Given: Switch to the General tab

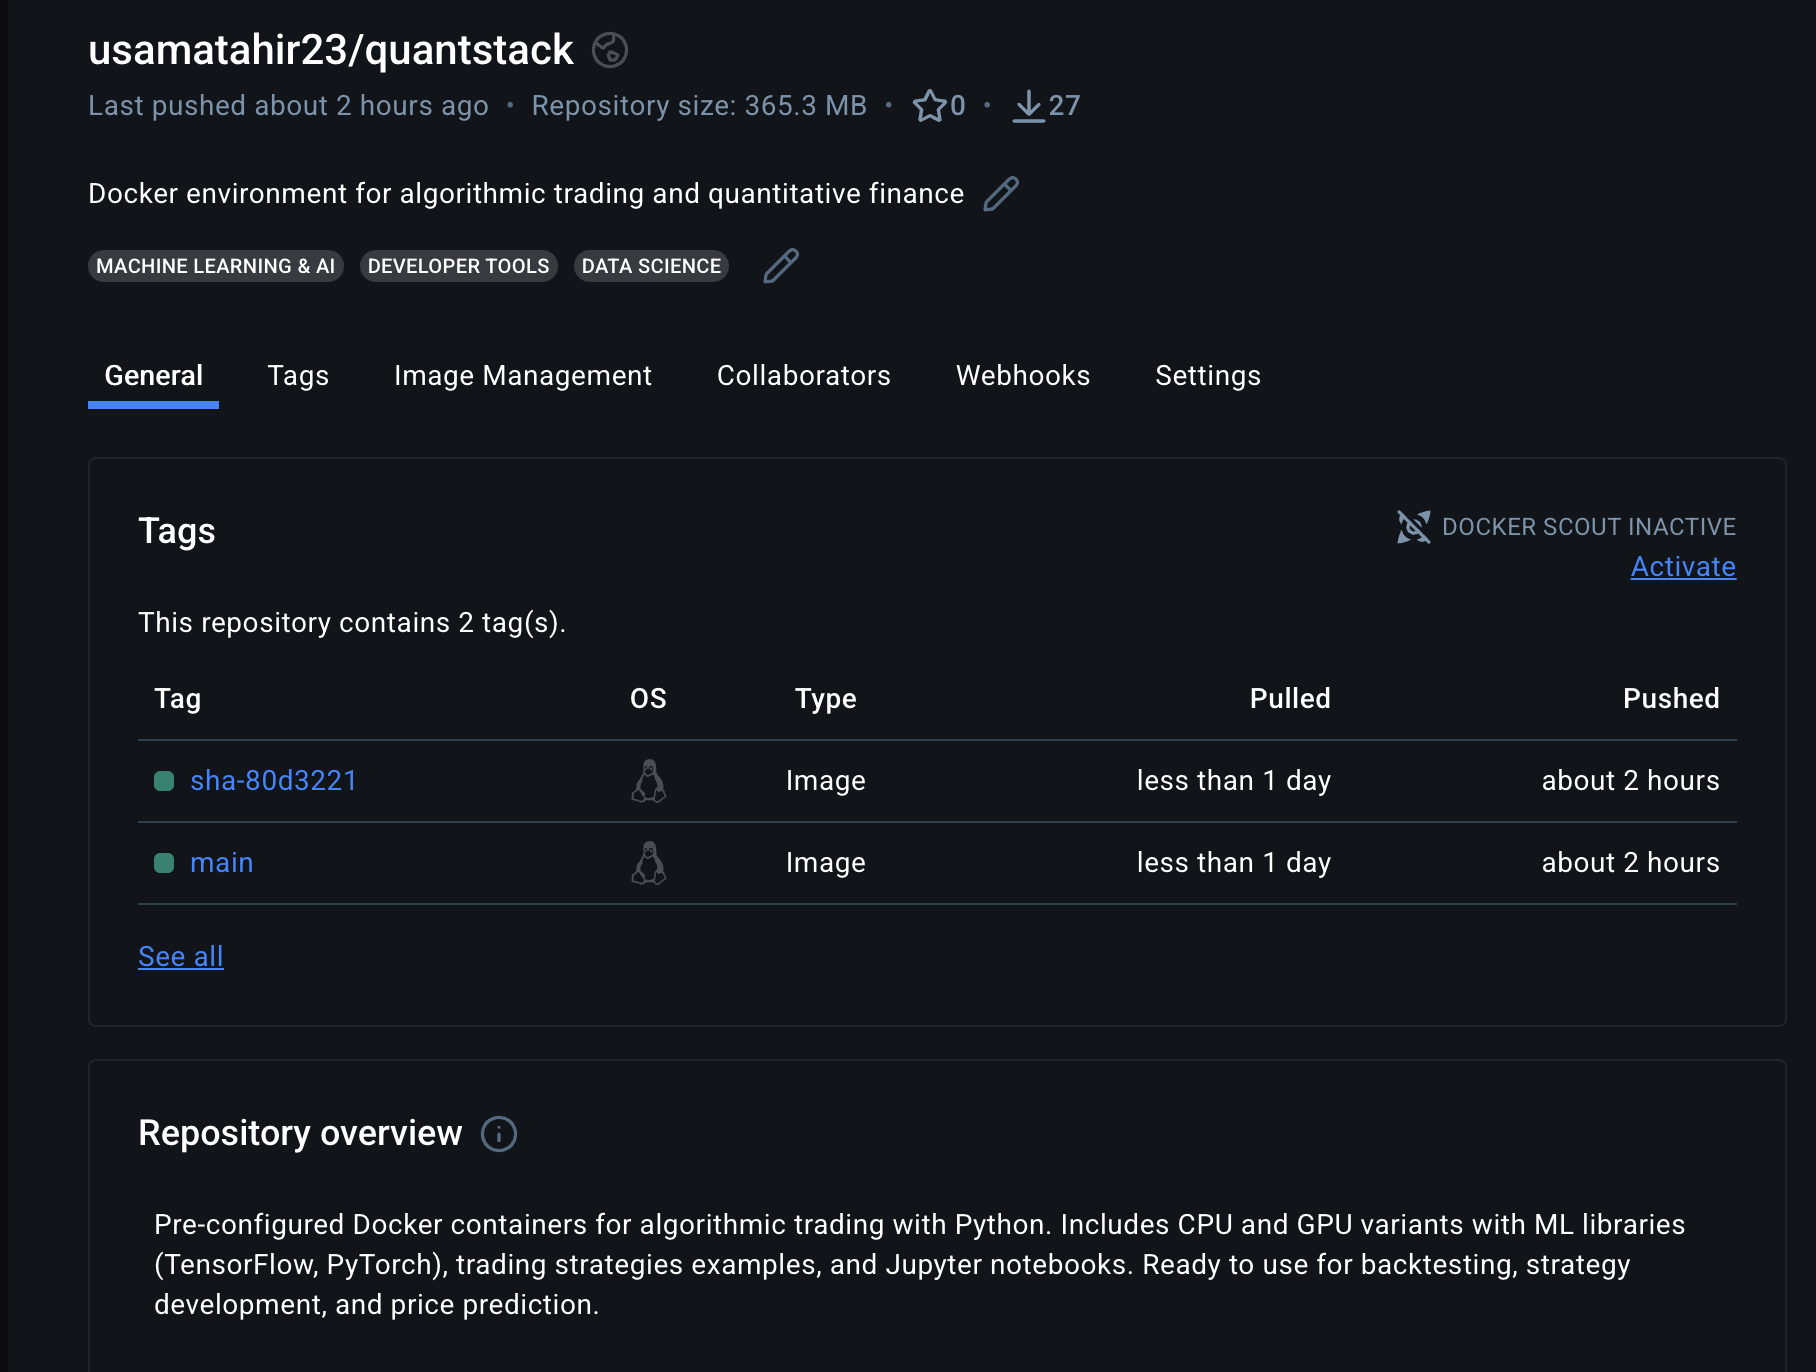Looking at the screenshot, I should (154, 376).
